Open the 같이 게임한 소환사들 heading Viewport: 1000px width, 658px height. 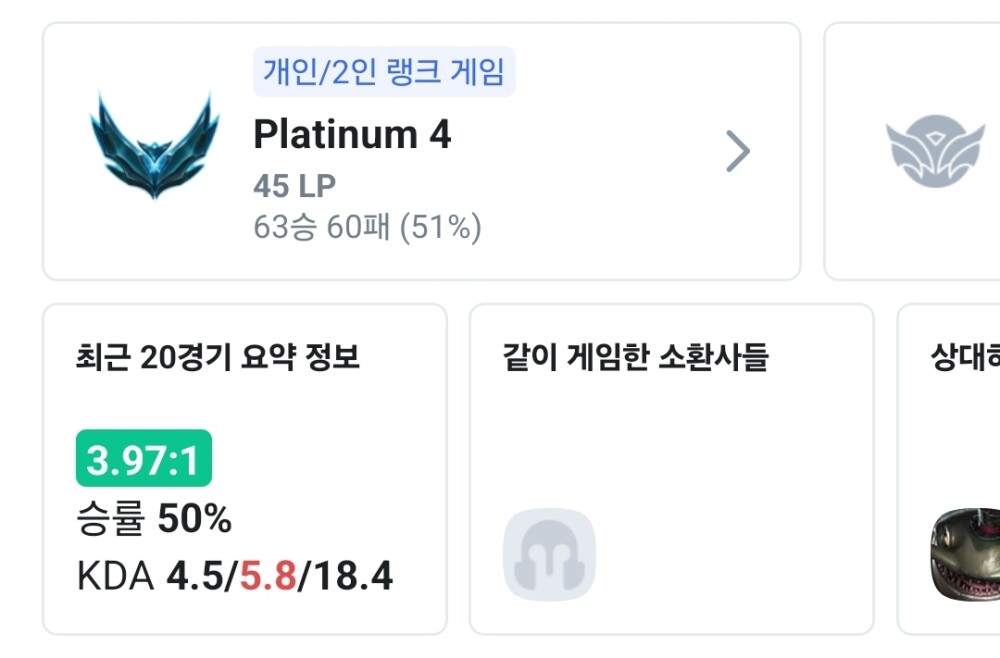point(636,357)
